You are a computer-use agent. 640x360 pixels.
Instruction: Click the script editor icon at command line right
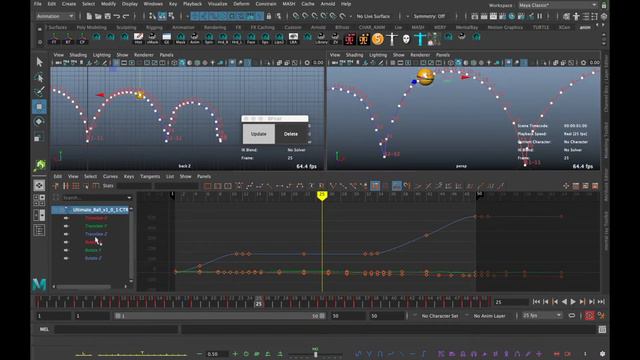[x=602, y=329]
